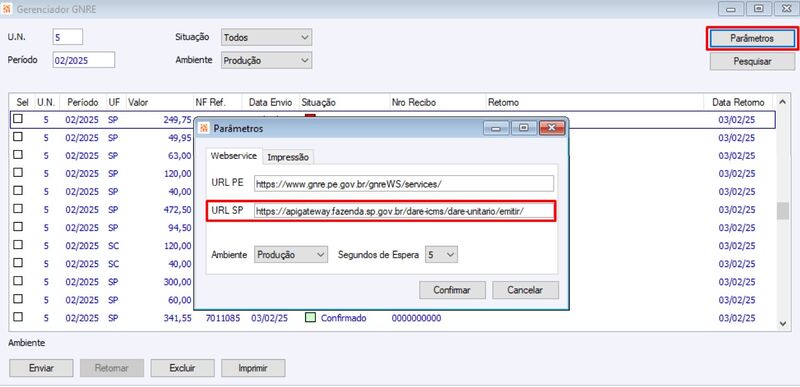Click the Data Retorno date in the 300,00 row
The height and width of the screenshot is (387, 800).
pos(737,282)
